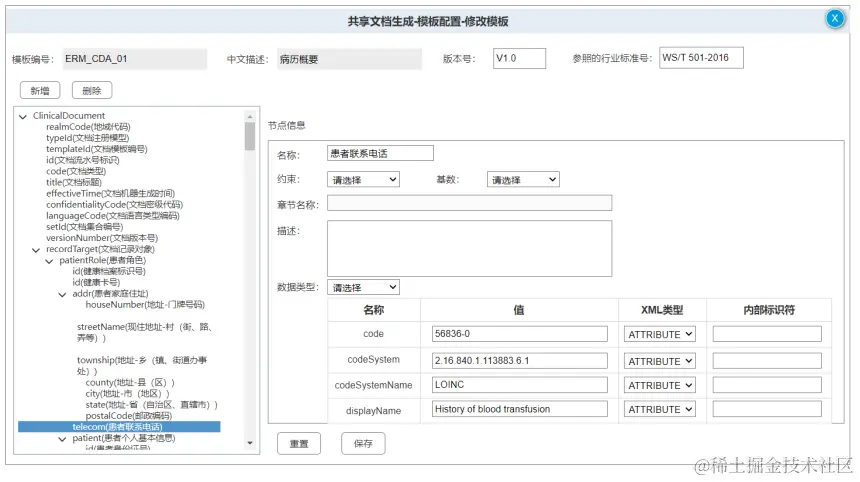Open XML type dropdown for code row

[x=660, y=334]
